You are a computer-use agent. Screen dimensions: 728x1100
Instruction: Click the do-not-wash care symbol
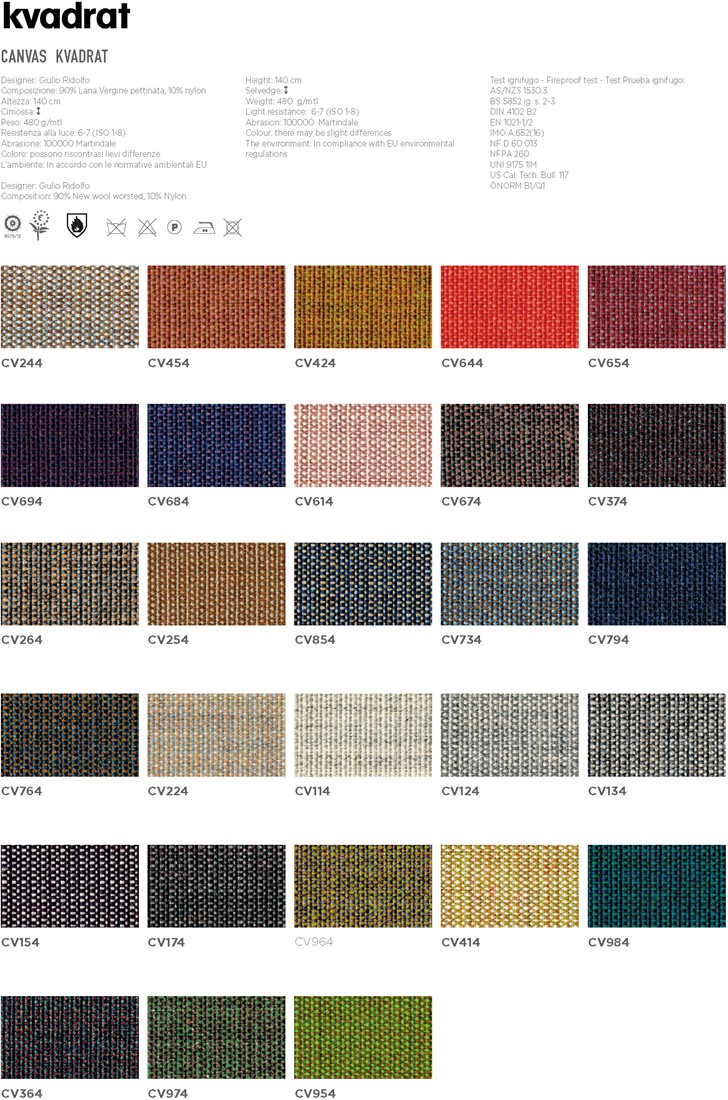tap(116, 227)
